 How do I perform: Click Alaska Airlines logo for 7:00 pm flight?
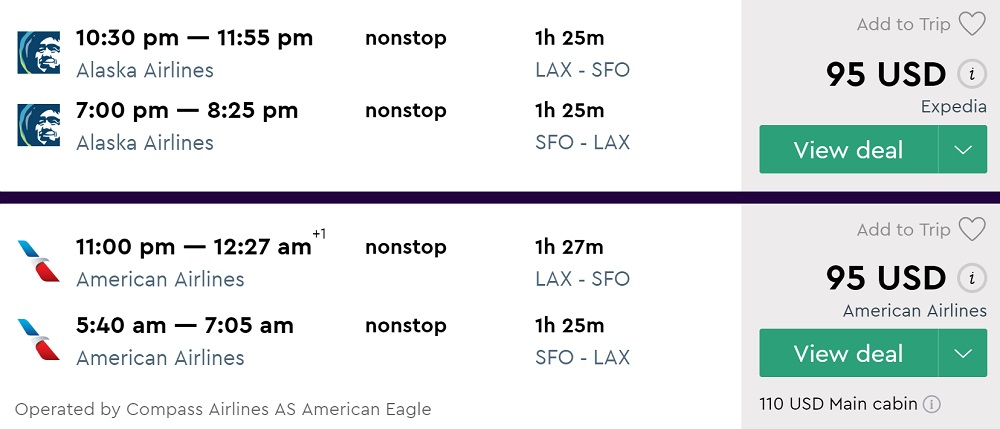coord(38,125)
